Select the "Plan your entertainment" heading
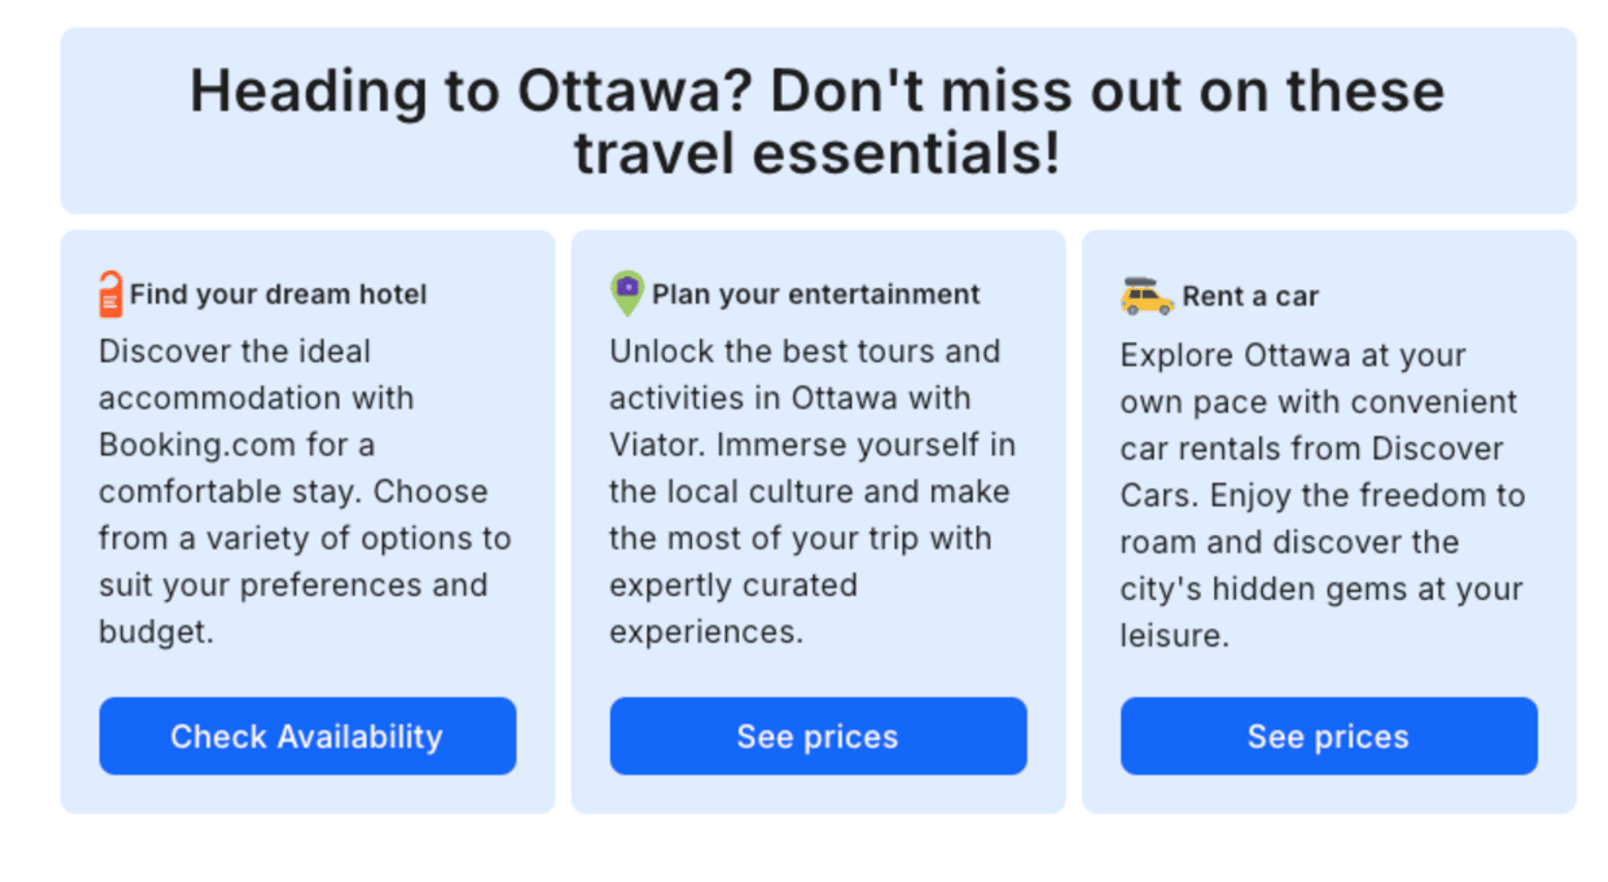Viewport: 1608px width, 882px height. [816, 294]
